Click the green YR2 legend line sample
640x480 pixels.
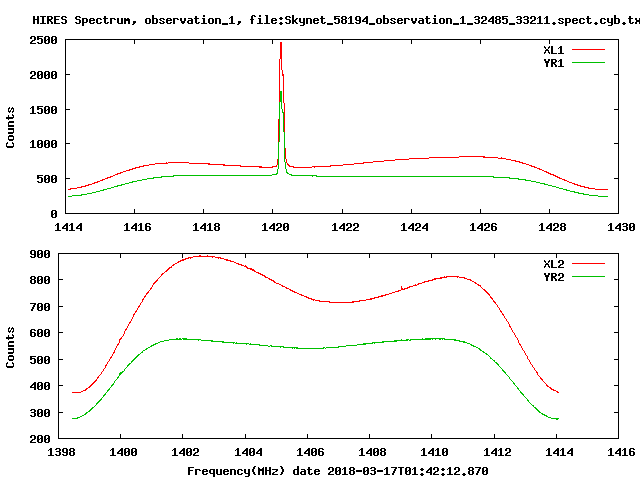(588, 277)
